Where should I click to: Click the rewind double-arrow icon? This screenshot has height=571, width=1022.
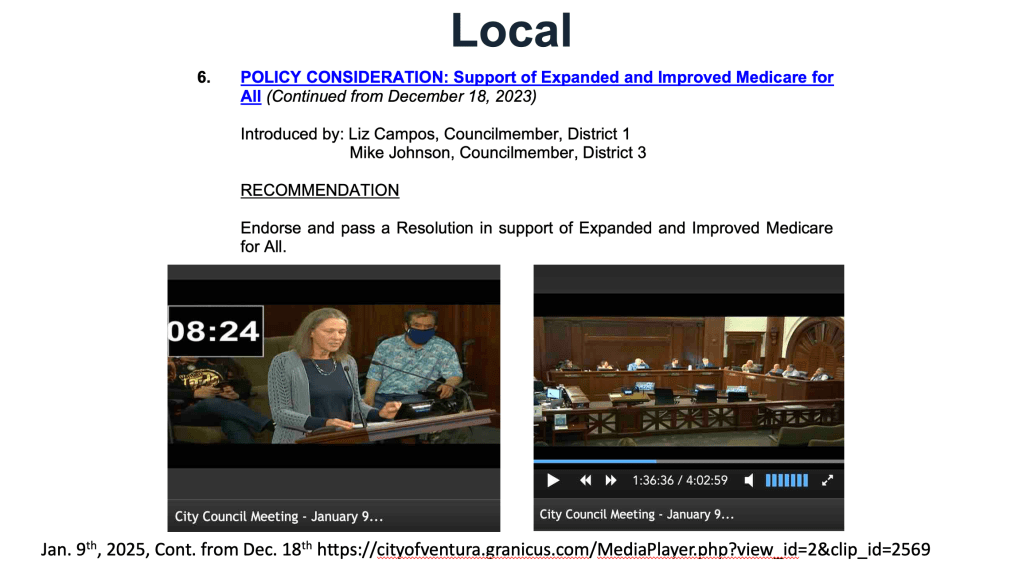586,481
